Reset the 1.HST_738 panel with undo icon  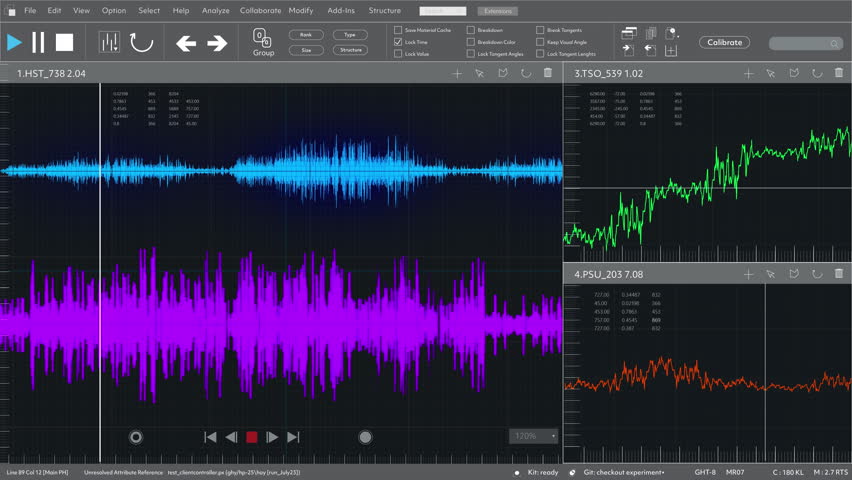525,73
